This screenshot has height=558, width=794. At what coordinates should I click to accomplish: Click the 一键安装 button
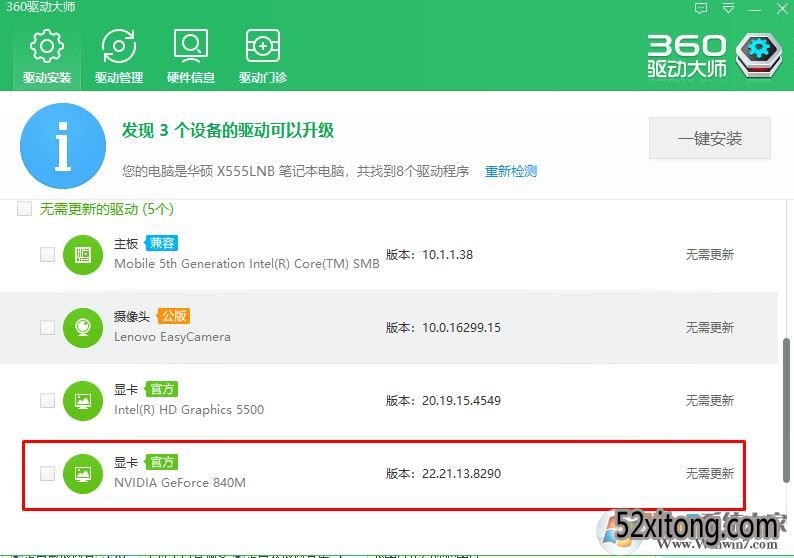click(x=710, y=138)
